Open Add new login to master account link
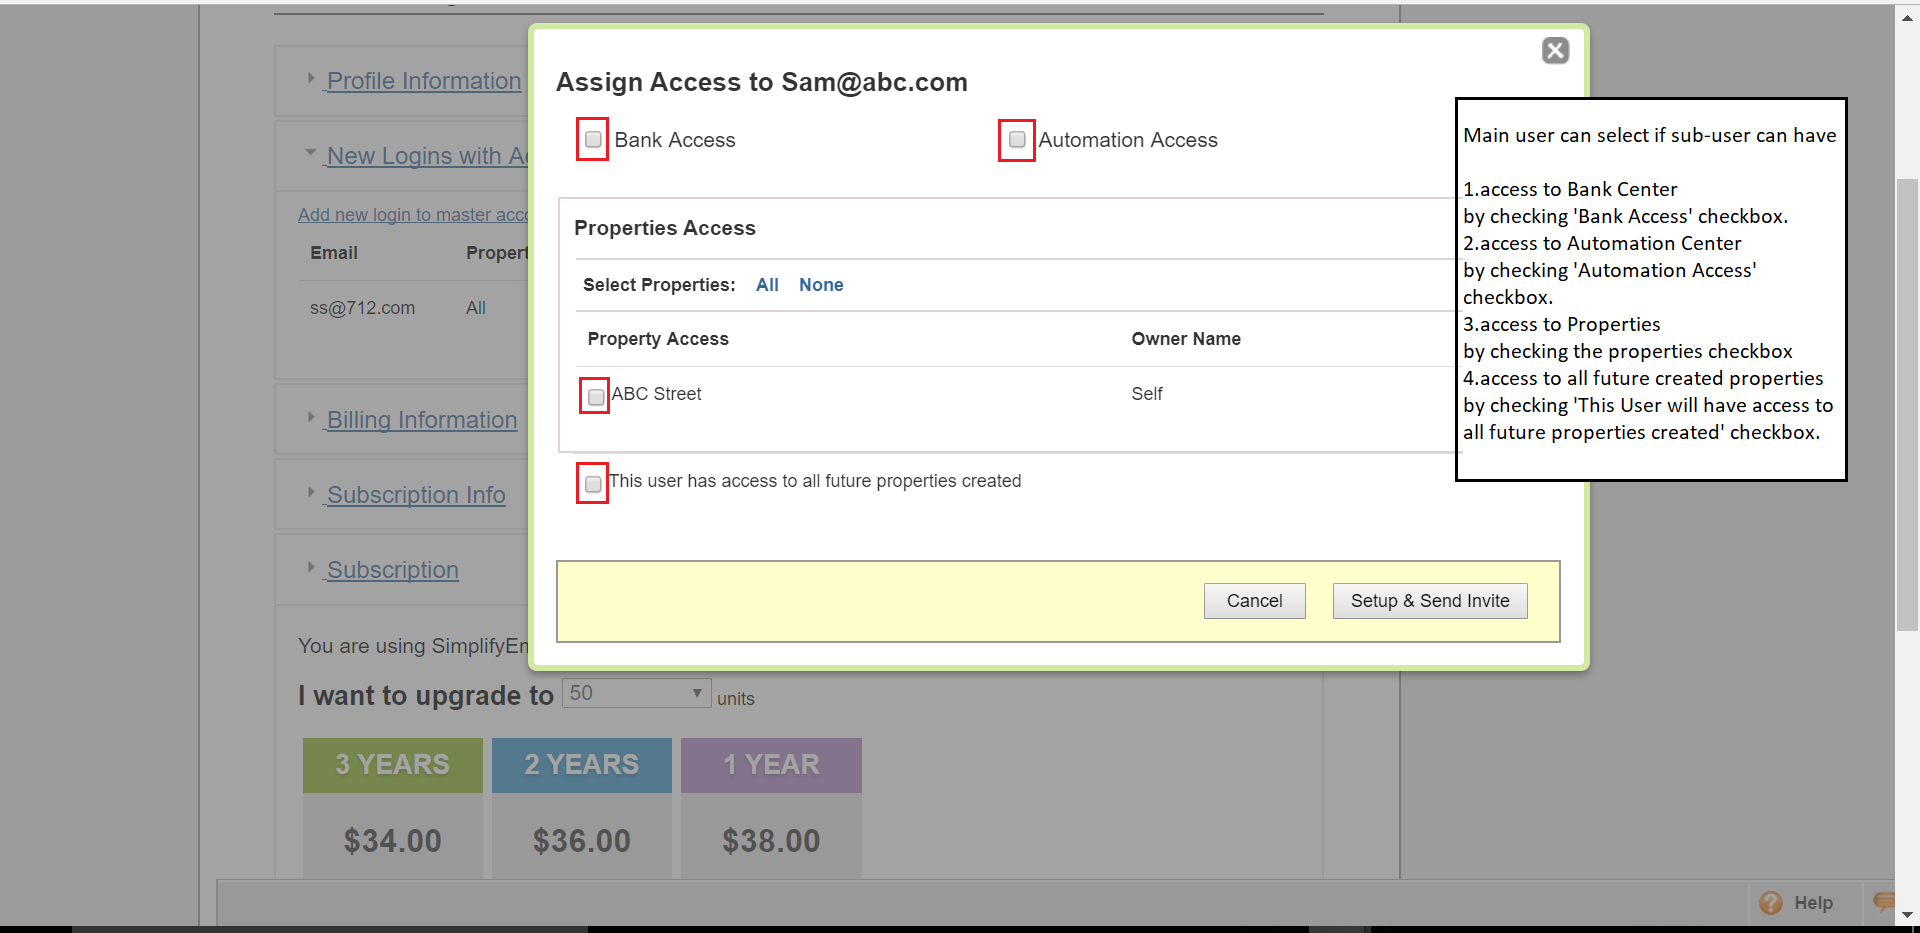 pos(413,215)
